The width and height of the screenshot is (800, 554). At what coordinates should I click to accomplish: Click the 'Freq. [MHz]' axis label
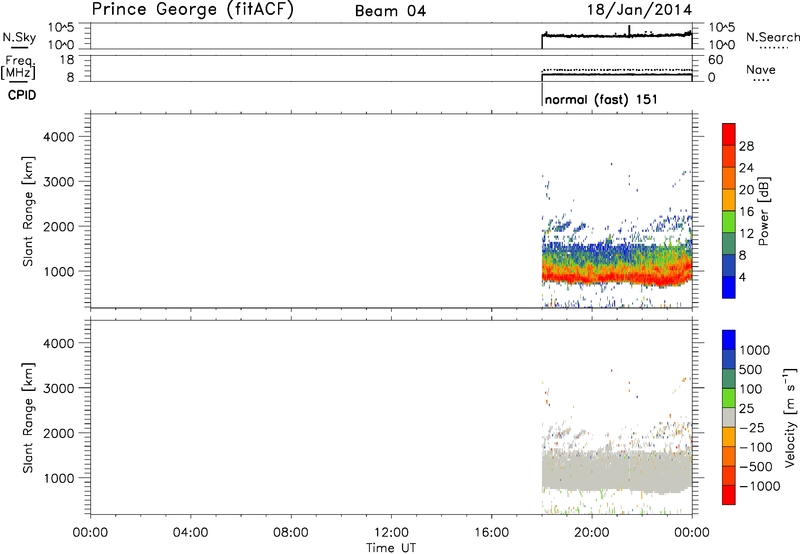click(20, 68)
